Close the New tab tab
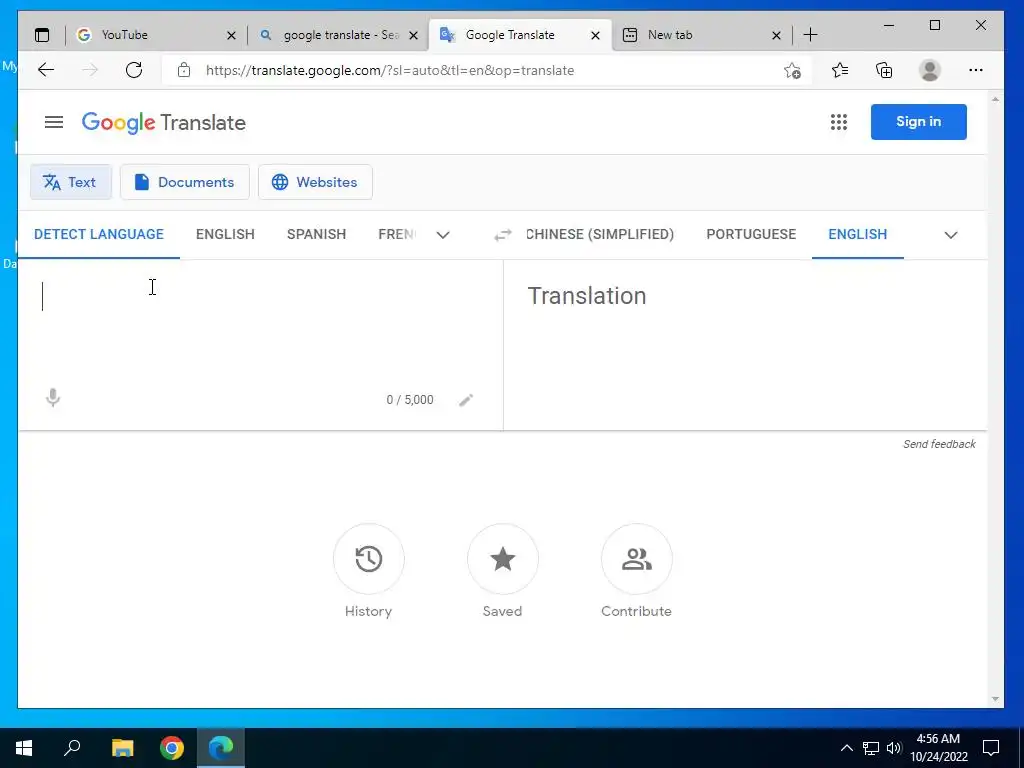This screenshot has height=768, width=1024. click(x=776, y=35)
